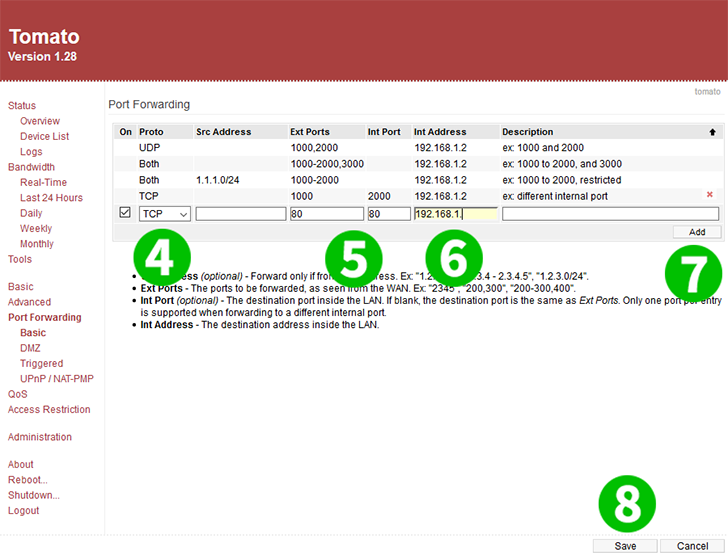Click the Port Forwarding menu item
Screen dimensions: 728x556
pyautogui.click(x=45, y=317)
